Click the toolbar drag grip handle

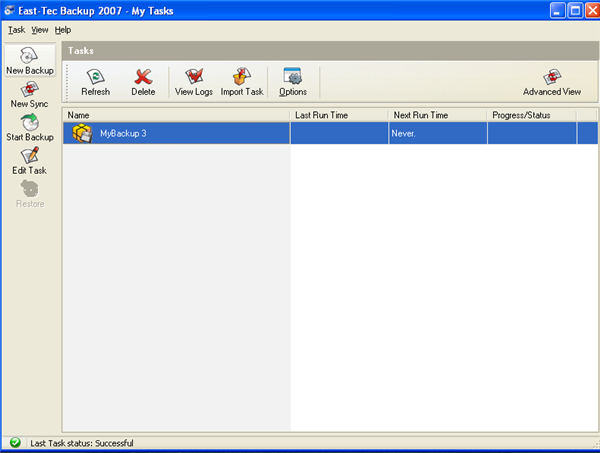click(x=67, y=83)
